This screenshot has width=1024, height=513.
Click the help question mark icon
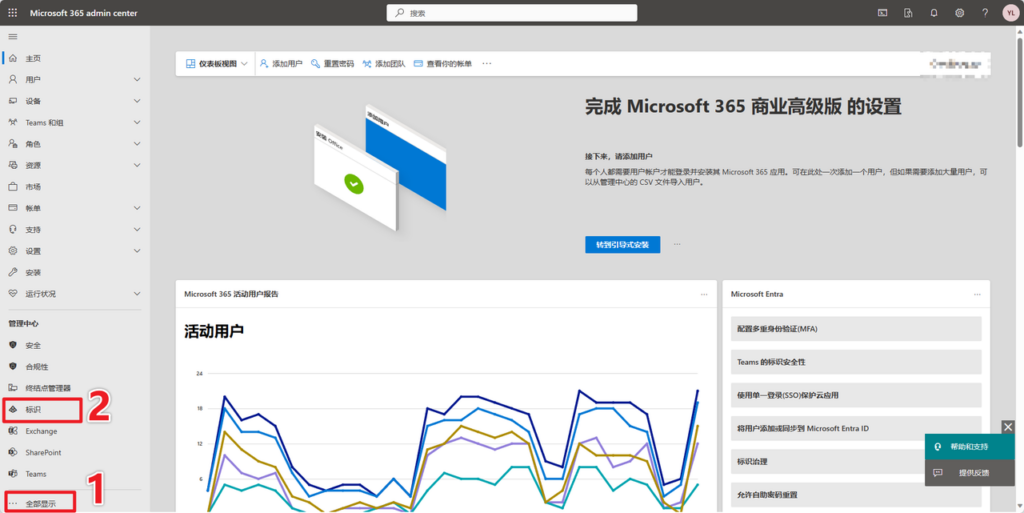[985, 12]
